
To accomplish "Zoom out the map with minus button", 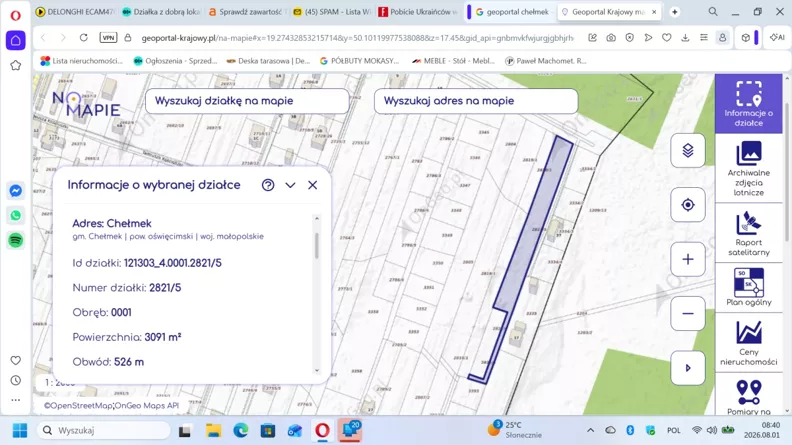I will (x=687, y=314).
